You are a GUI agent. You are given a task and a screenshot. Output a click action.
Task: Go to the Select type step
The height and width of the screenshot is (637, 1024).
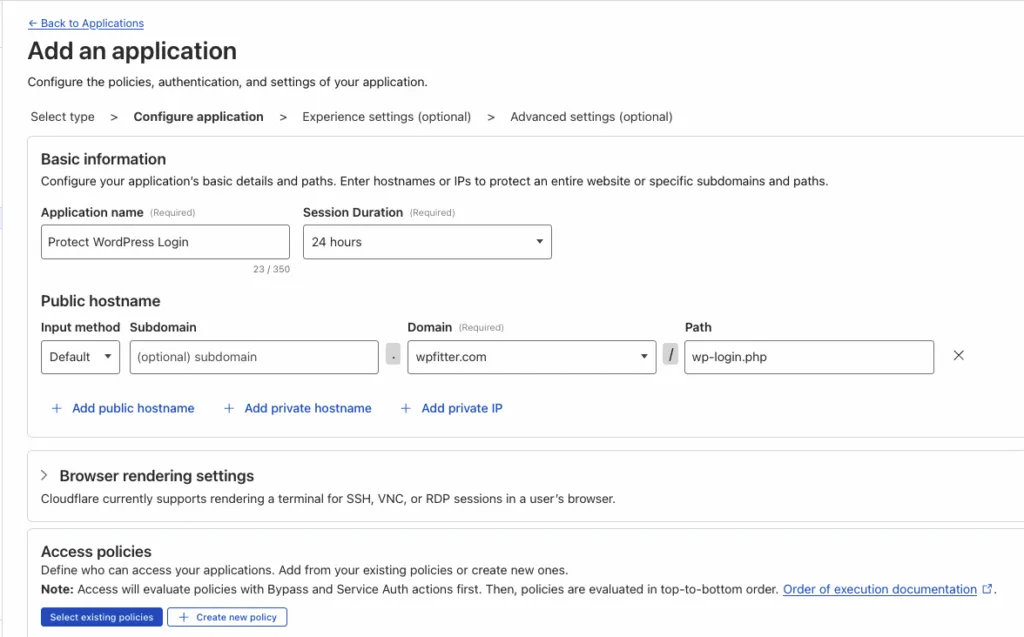point(62,116)
